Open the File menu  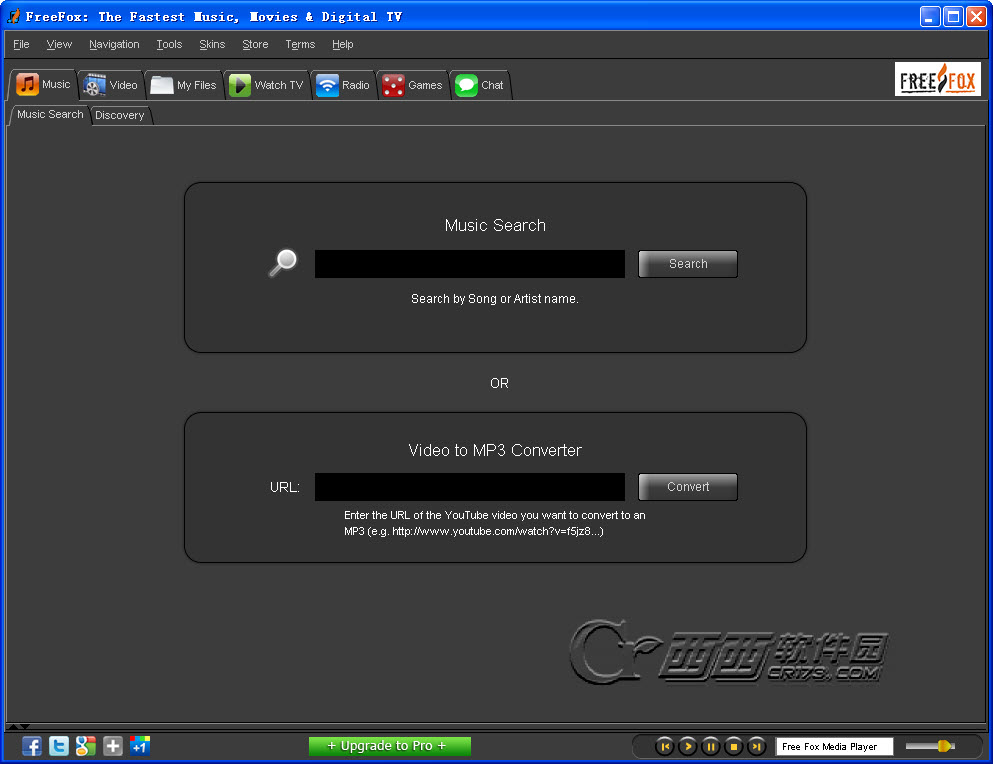tap(21, 44)
